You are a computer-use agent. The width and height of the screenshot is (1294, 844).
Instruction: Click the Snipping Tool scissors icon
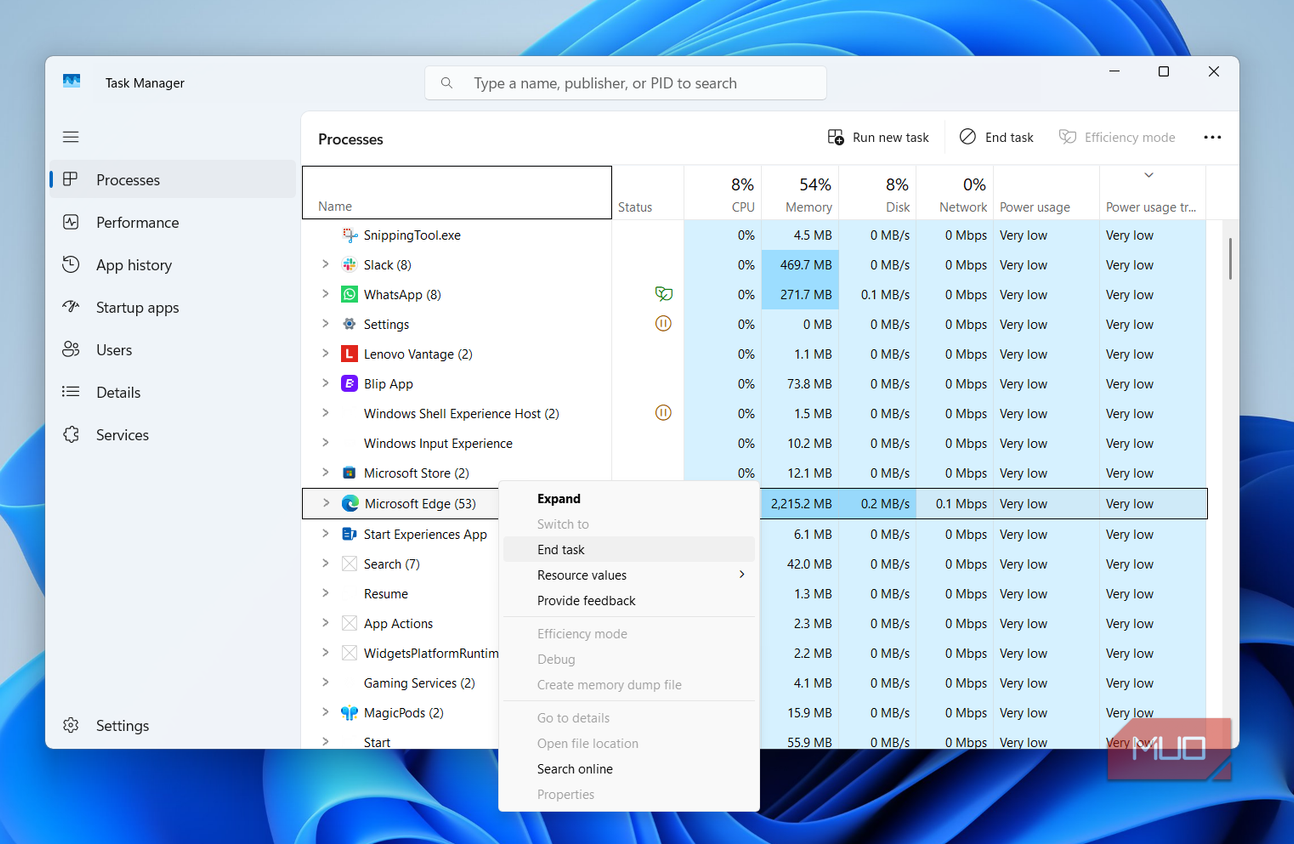(349, 235)
